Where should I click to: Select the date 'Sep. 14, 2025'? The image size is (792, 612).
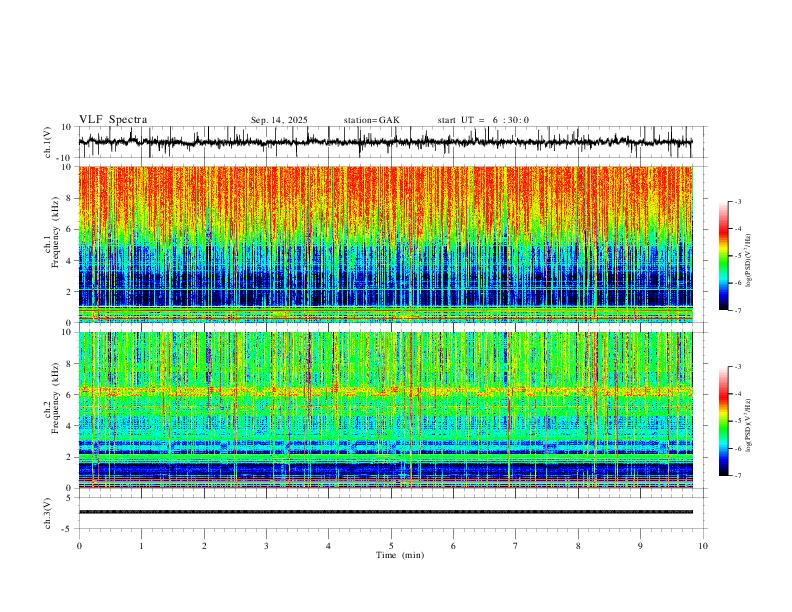279,120
